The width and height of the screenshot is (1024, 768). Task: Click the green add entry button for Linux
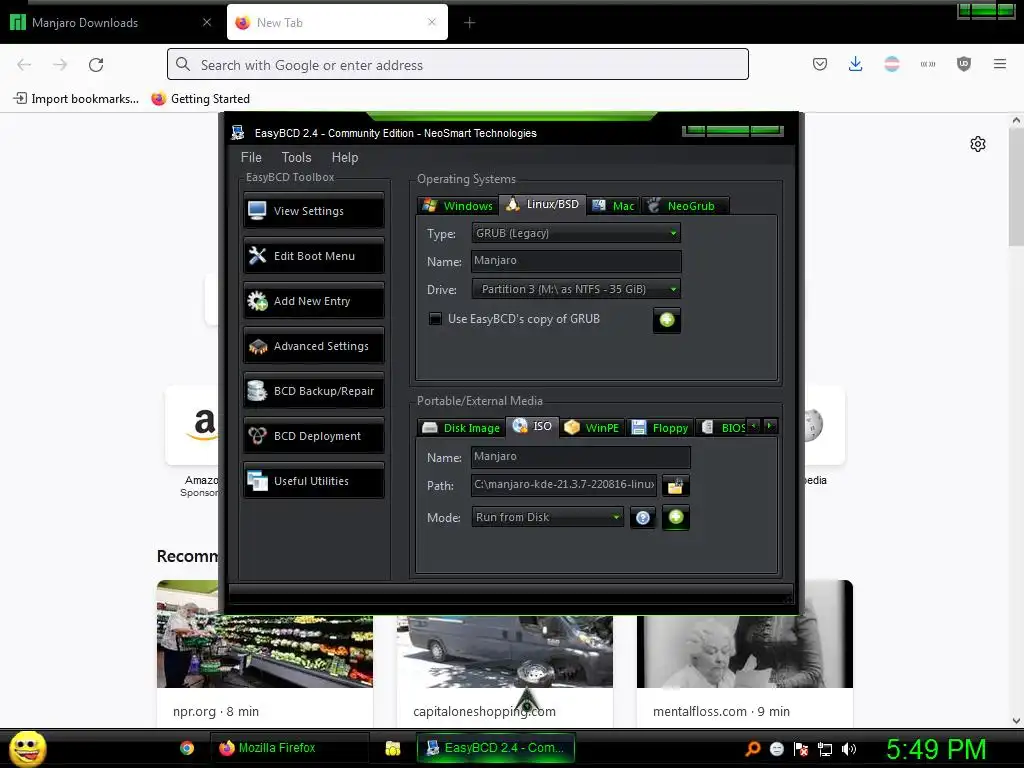pos(667,320)
